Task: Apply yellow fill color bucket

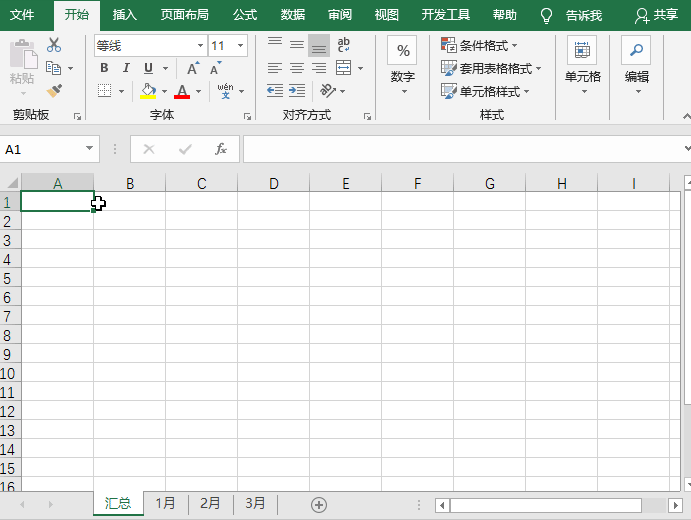Action: 149,91
